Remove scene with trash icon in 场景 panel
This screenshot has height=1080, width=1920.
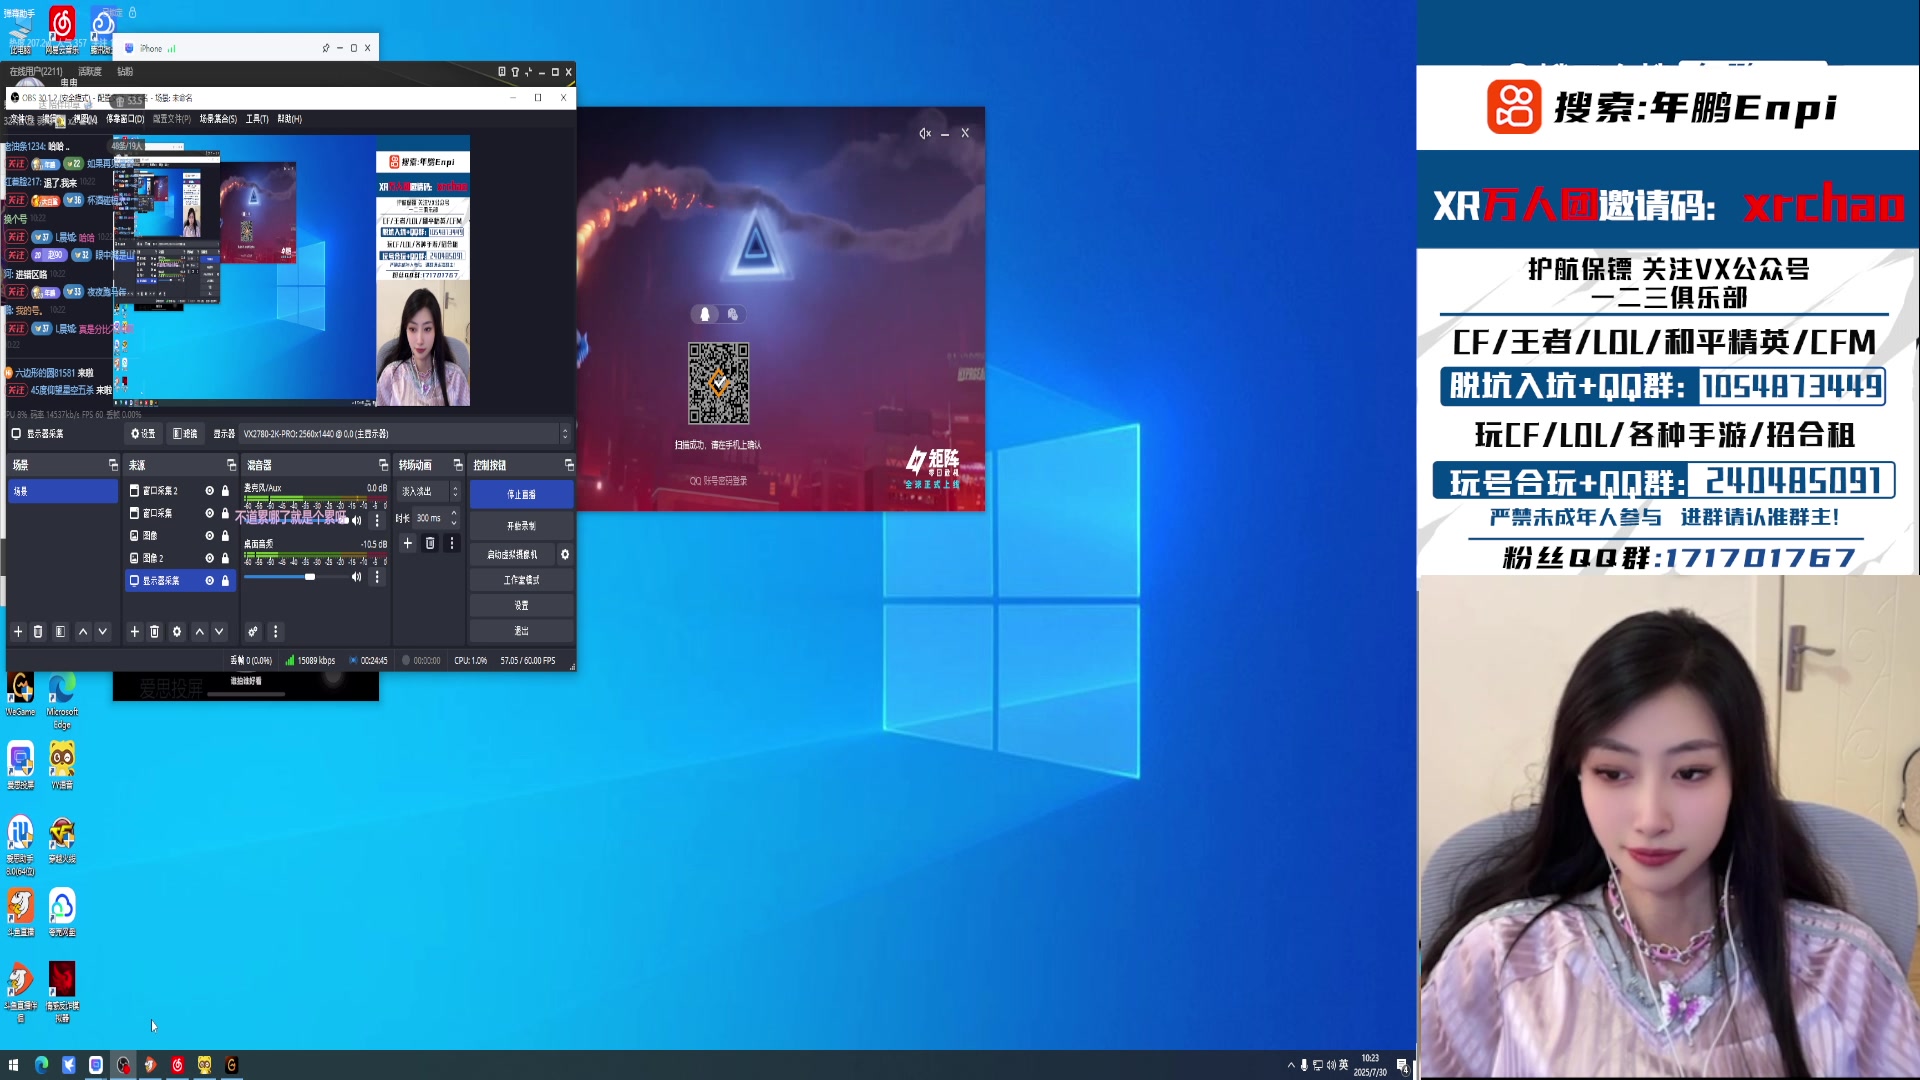pos(38,632)
